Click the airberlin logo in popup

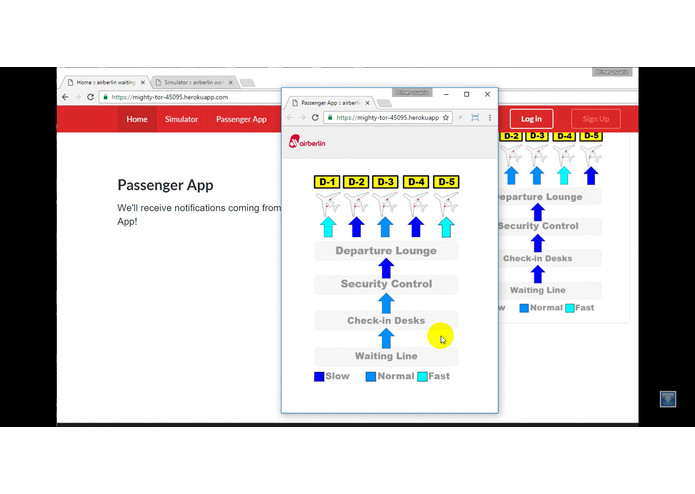pyautogui.click(x=307, y=142)
